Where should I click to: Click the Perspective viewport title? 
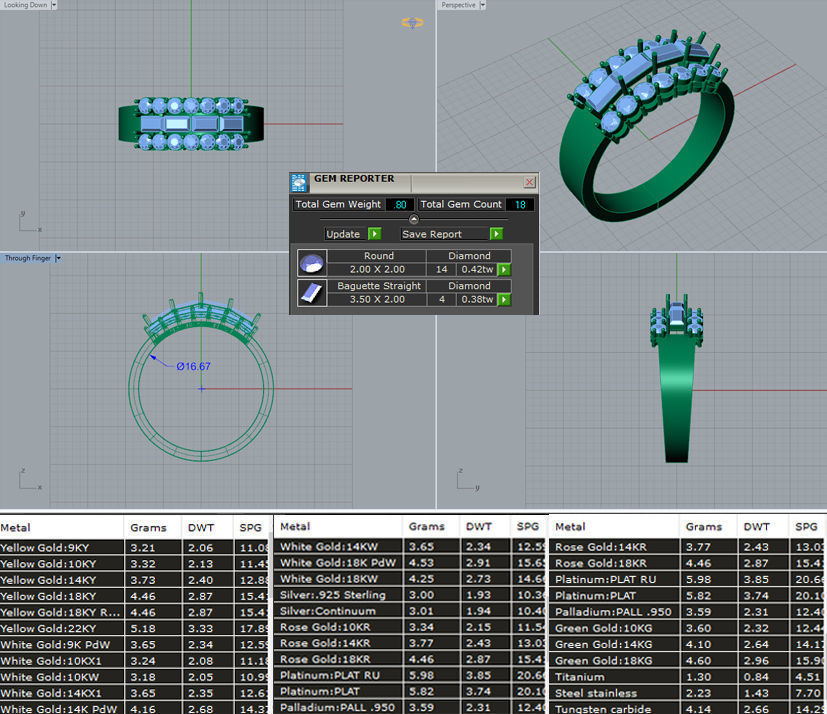458,5
